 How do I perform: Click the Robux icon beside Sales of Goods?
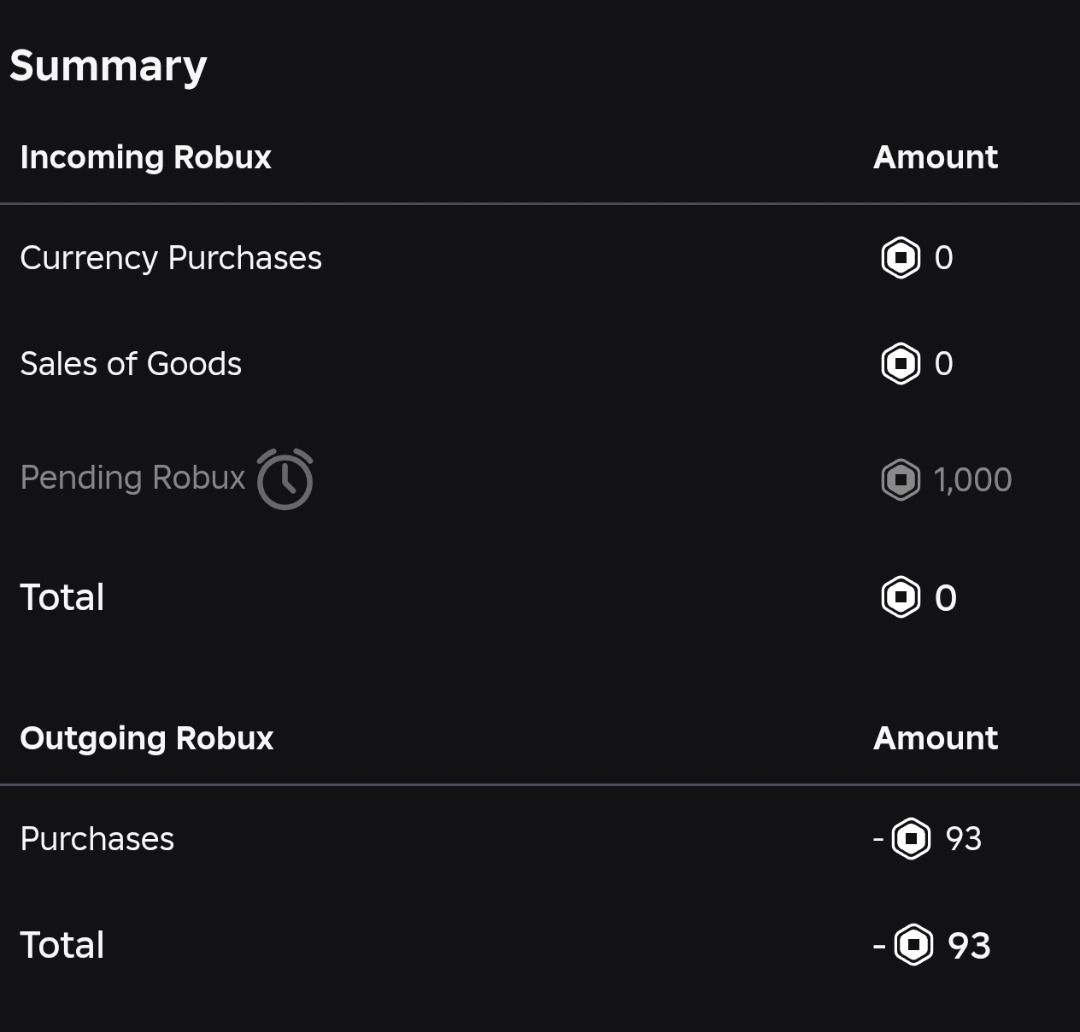900,363
